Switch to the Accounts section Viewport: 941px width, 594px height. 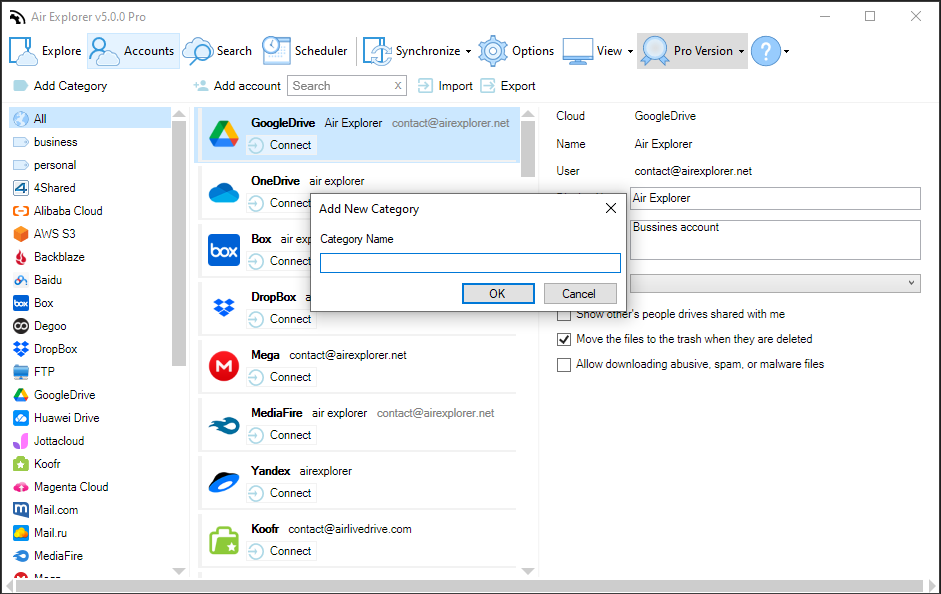click(133, 51)
